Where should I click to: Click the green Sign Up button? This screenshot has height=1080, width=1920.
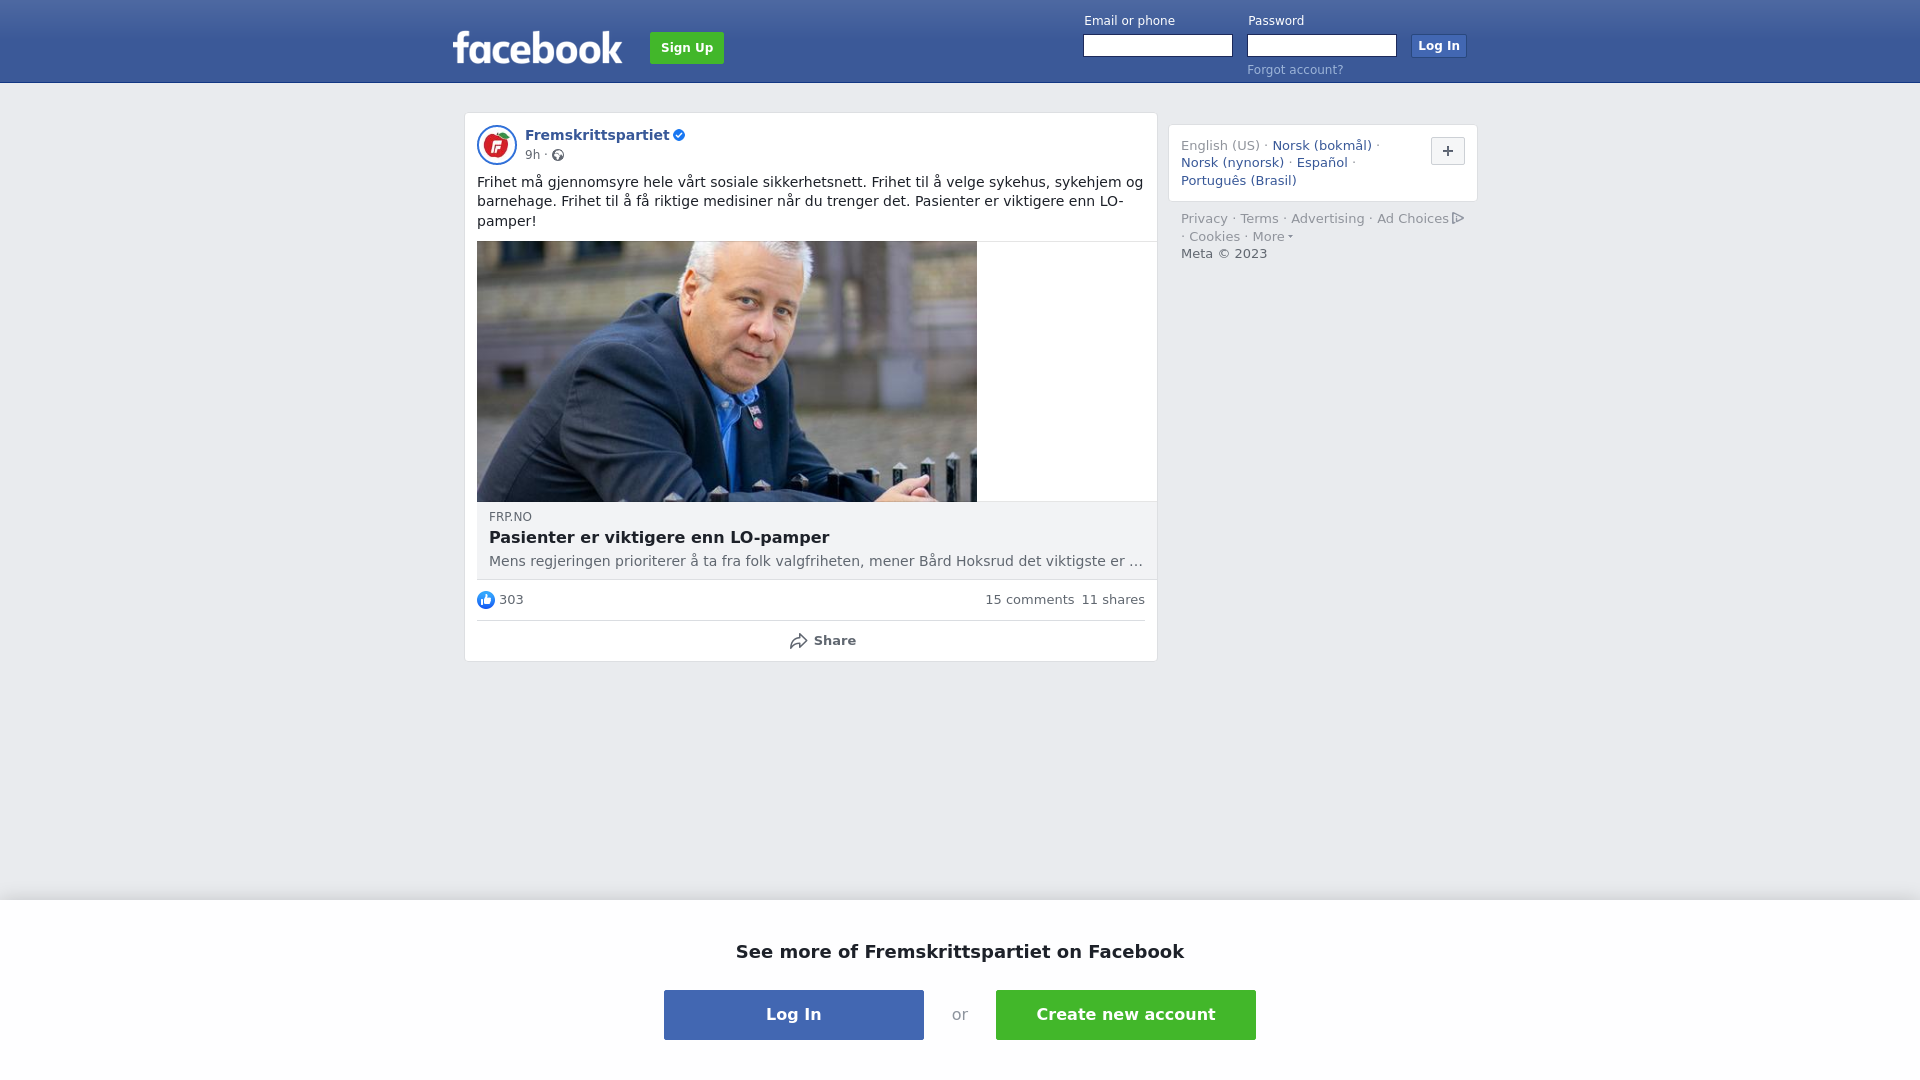point(687,48)
